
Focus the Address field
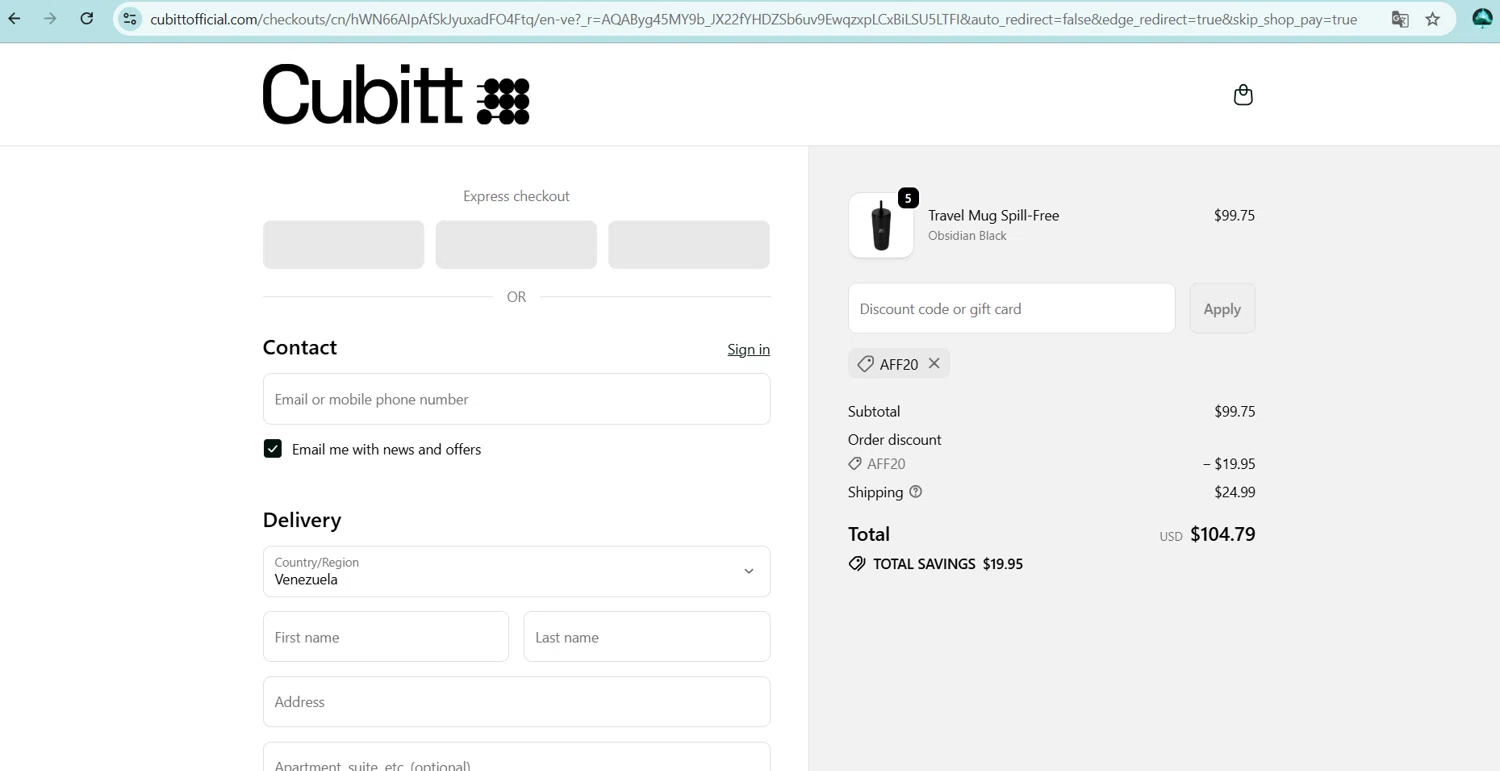tap(516, 702)
